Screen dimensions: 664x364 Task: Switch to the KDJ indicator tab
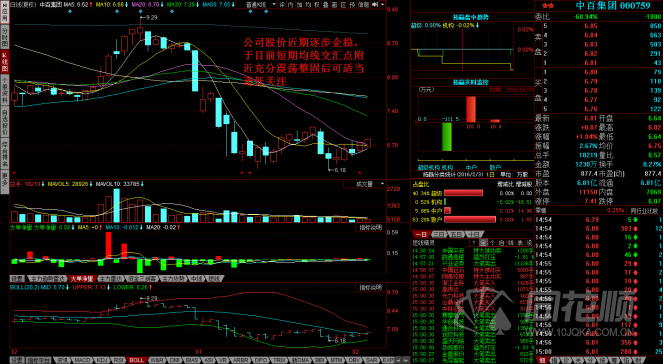102,360
